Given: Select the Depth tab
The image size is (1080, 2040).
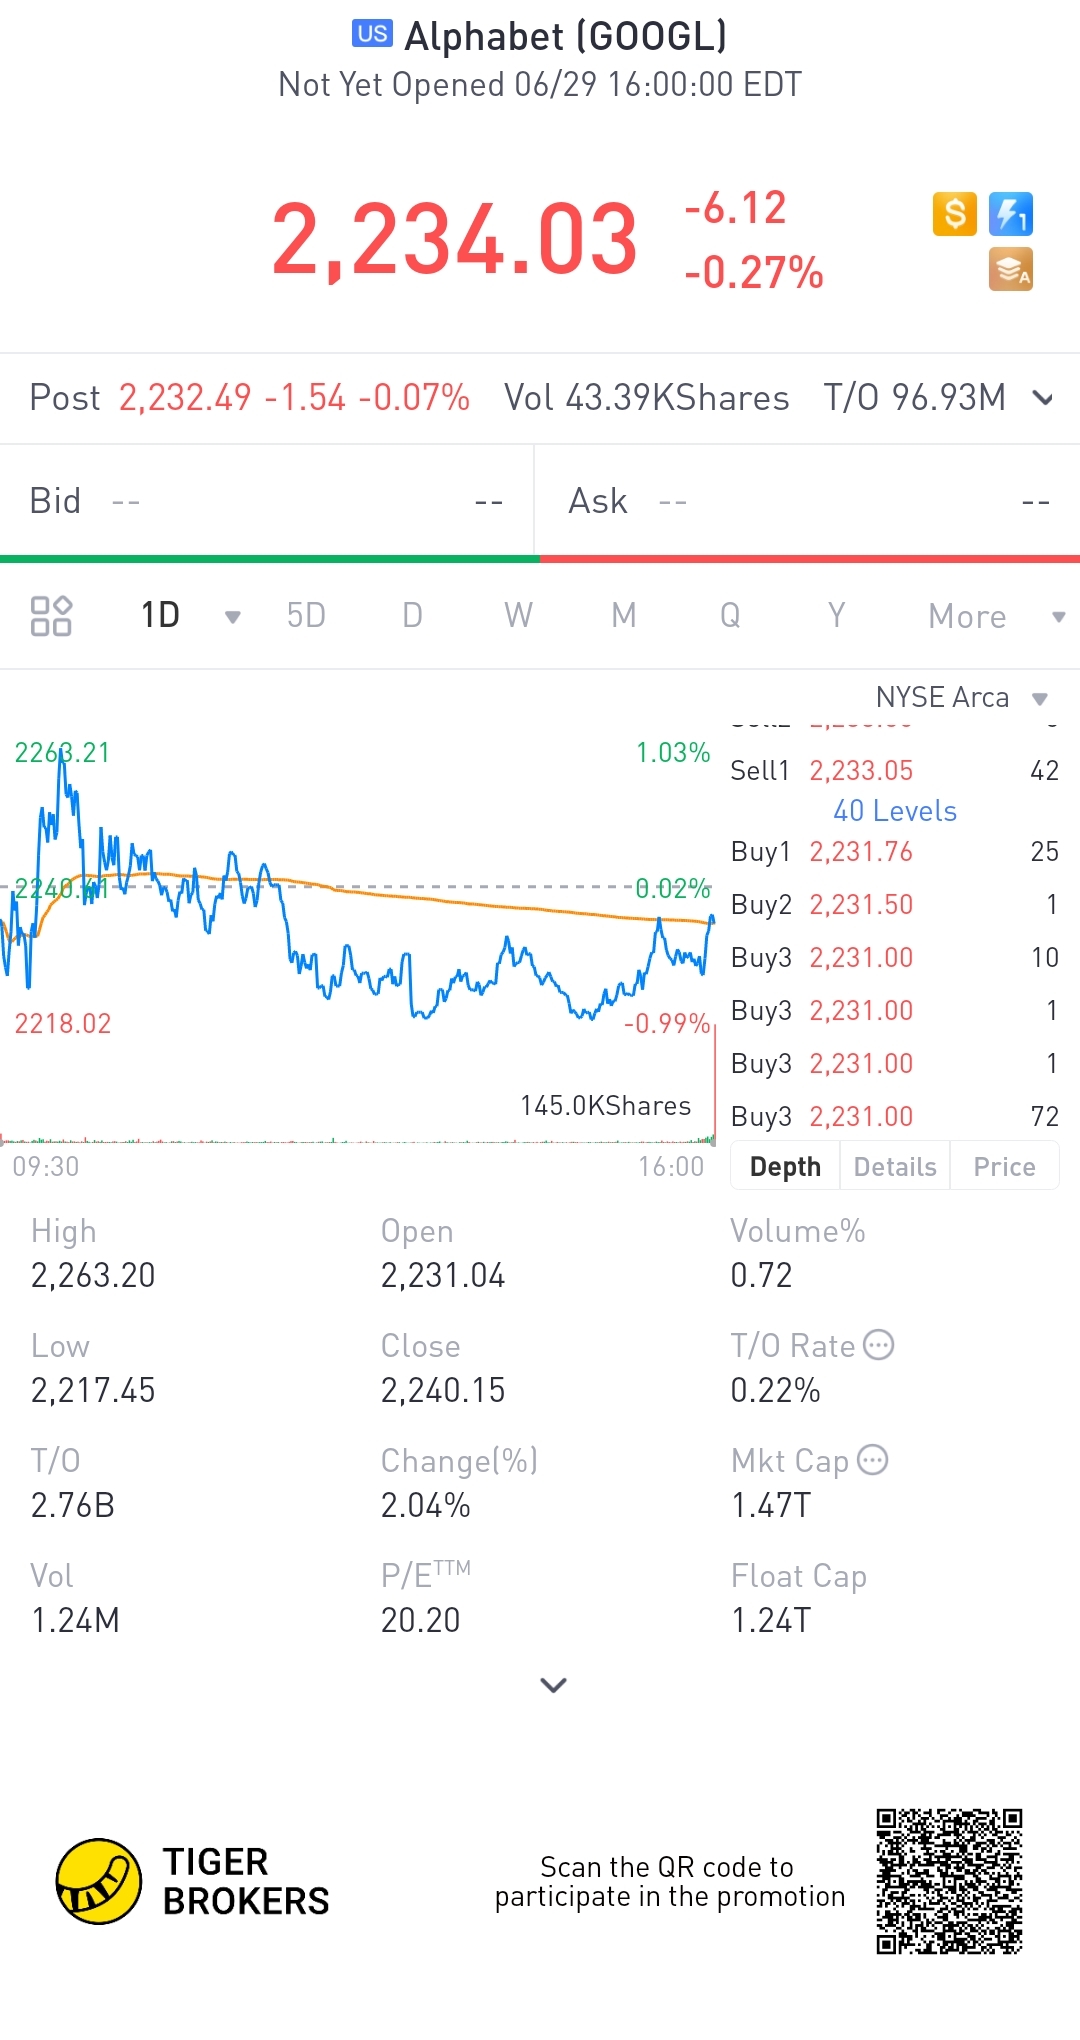Looking at the screenshot, I should coord(785,1166).
